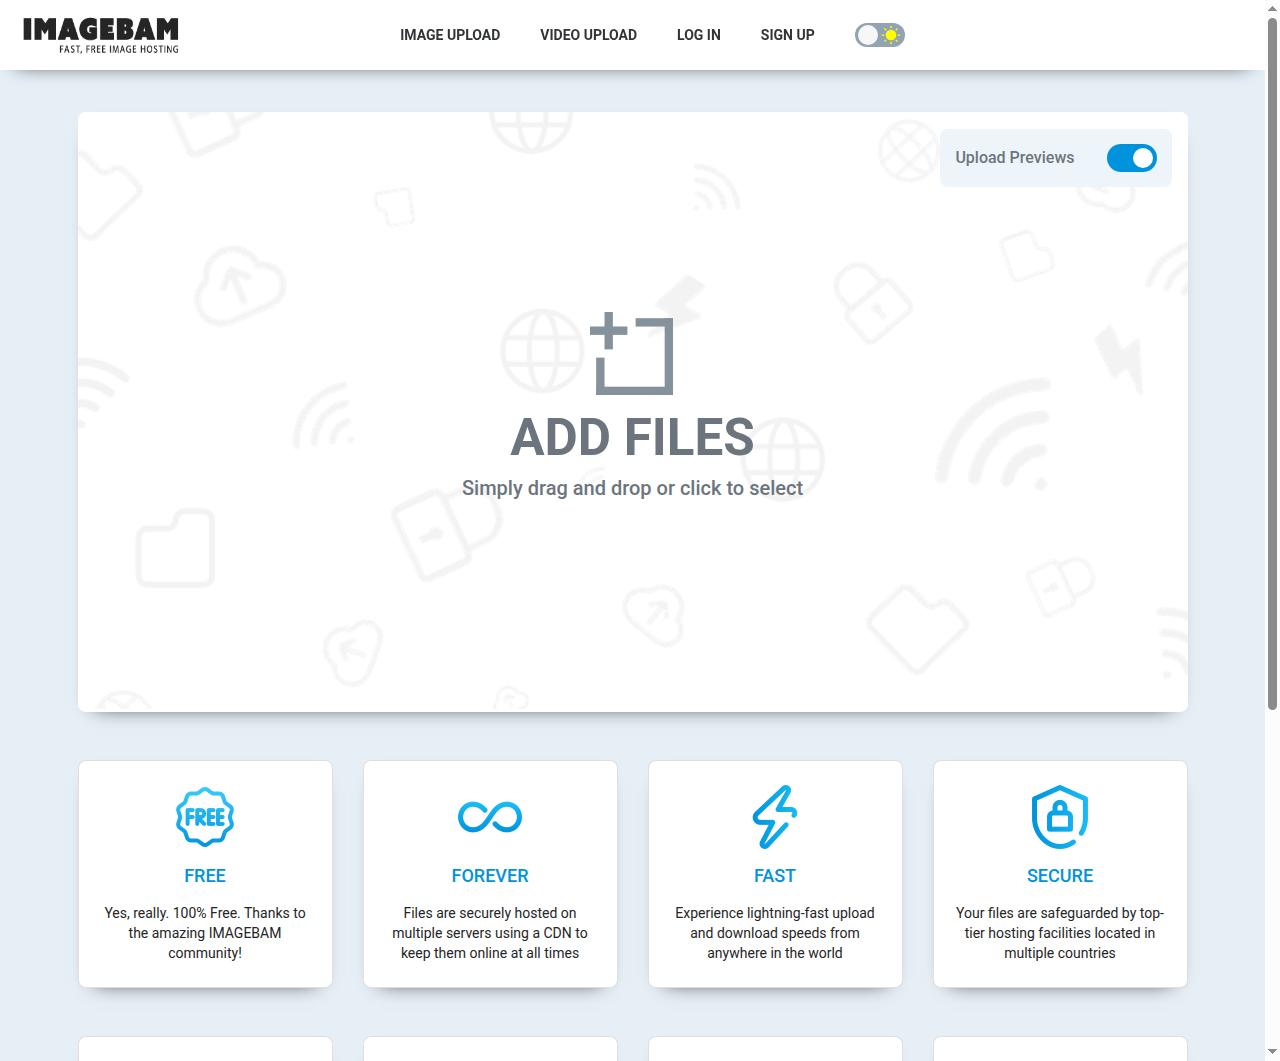Disable the Upload Previews toggle

point(1131,158)
